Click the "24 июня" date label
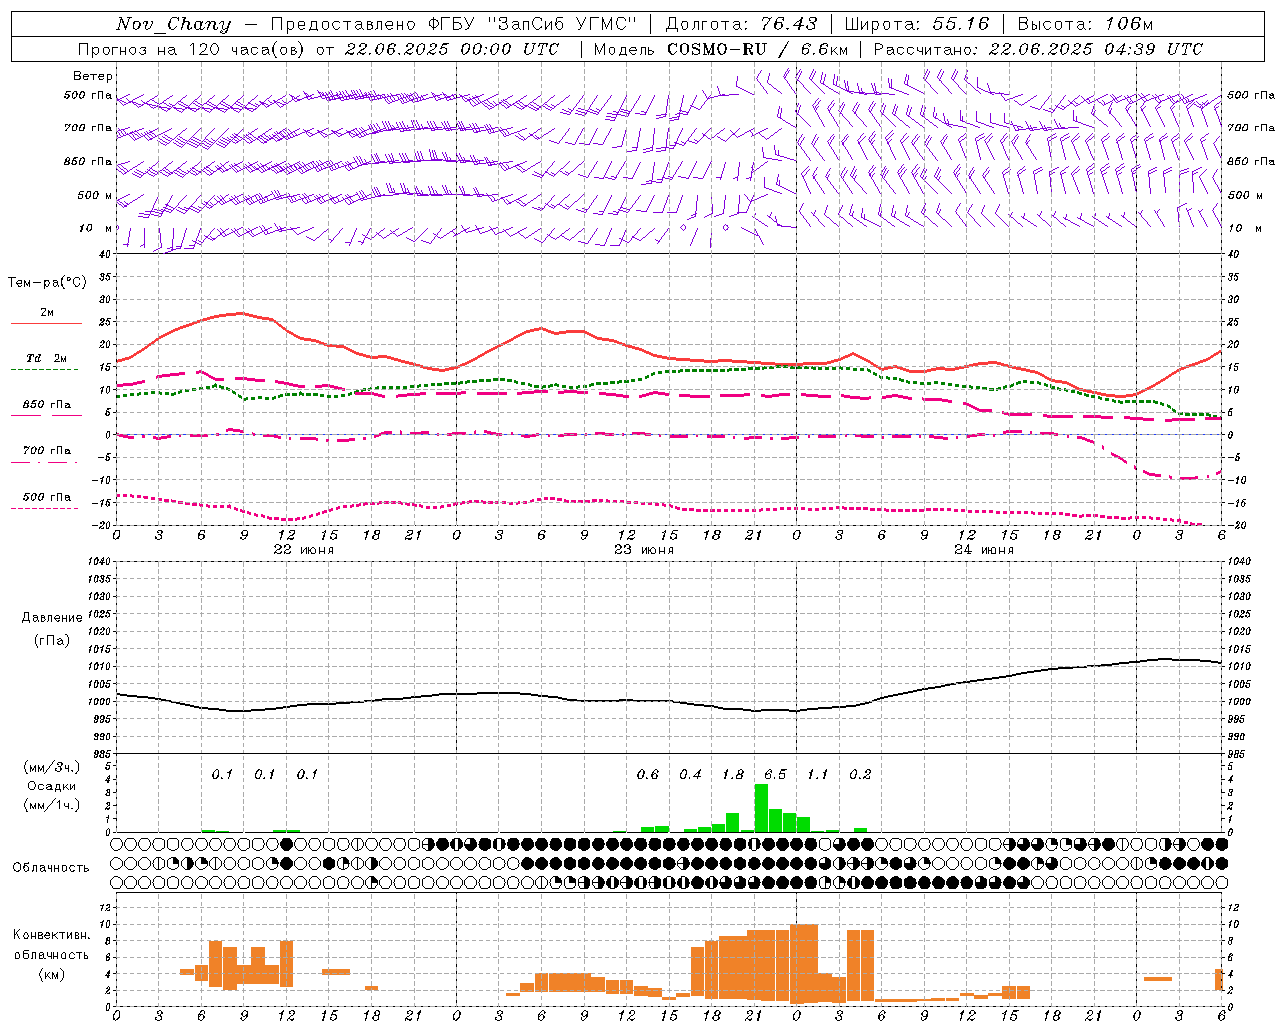This screenshot has width=1280, height=1024. (984, 550)
